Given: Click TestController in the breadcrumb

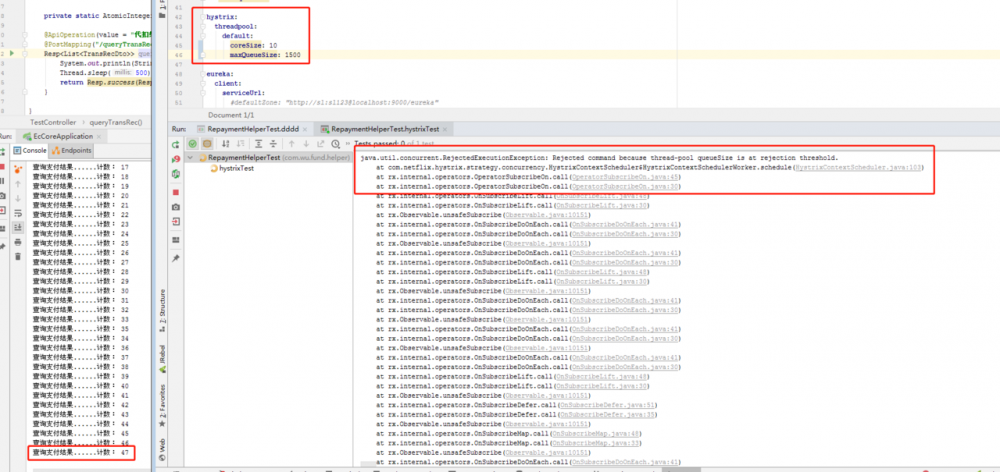Looking at the screenshot, I should tap(53, 122).
